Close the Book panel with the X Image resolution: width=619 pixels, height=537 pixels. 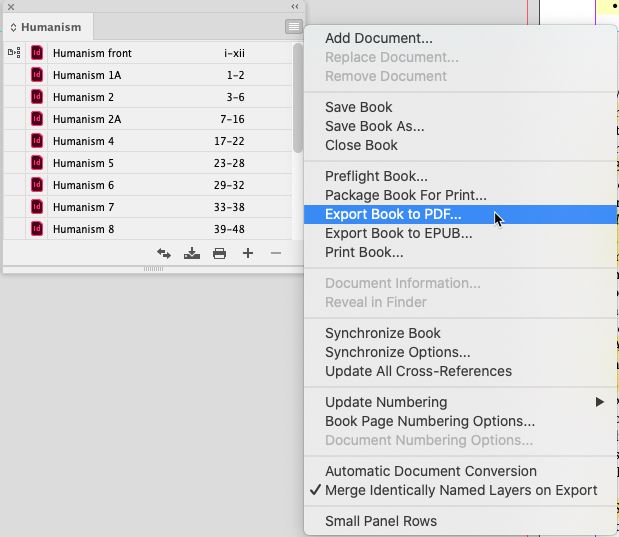point(11,7)
